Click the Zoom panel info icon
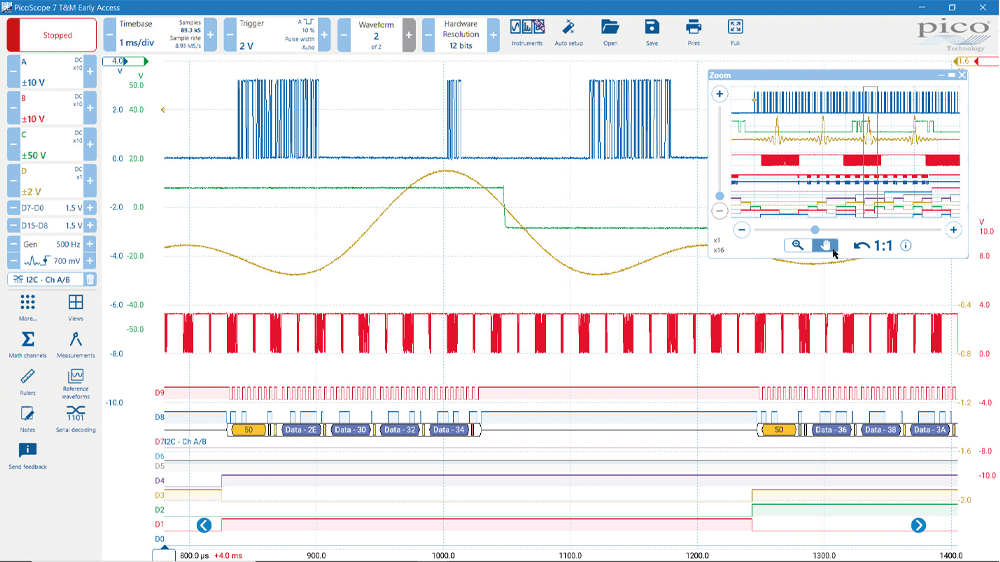 pos(906,246)
